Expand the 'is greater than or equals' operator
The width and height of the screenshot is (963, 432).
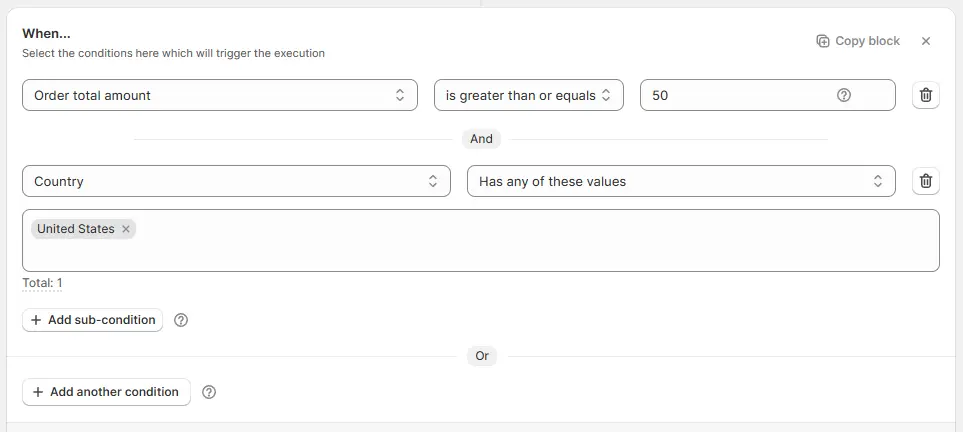point(528,95)
